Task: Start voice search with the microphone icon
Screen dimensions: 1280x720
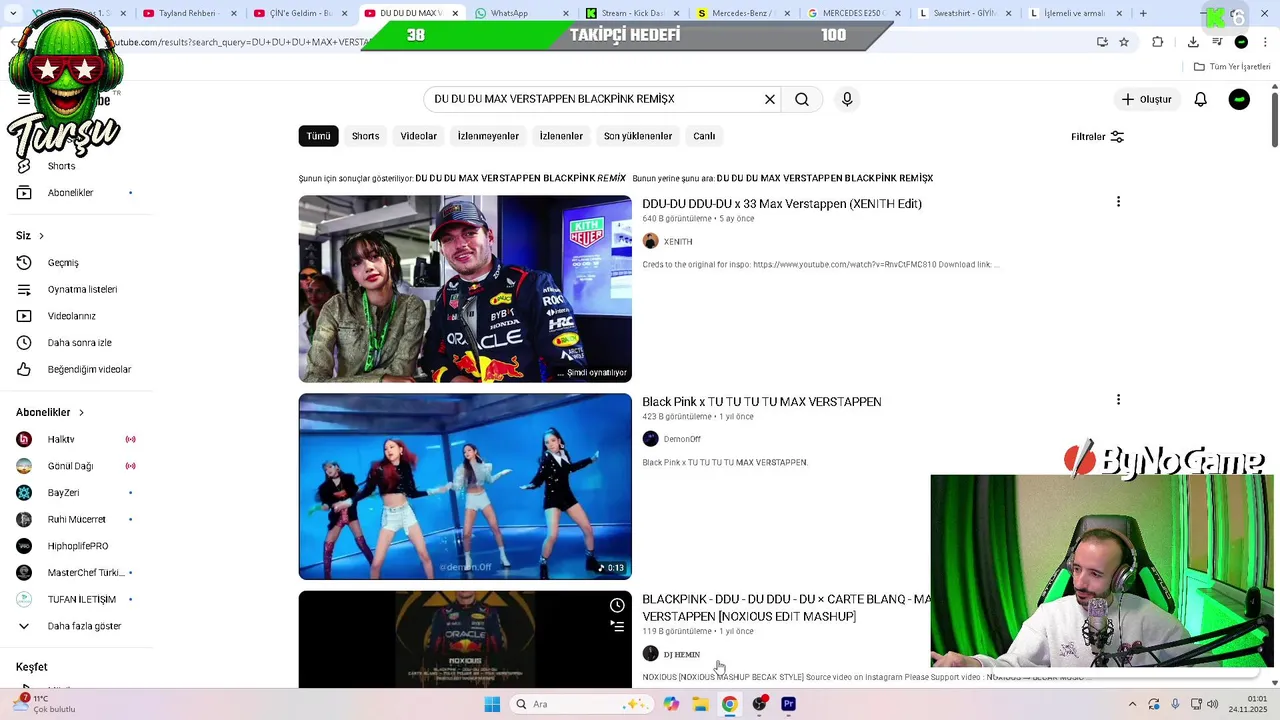Action: 847,99
